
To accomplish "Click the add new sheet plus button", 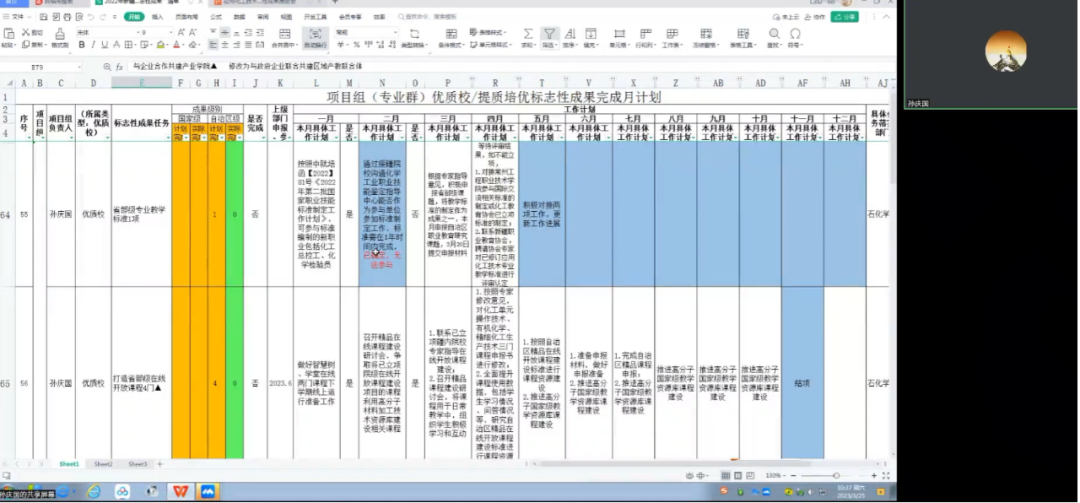I will (160, 464).
